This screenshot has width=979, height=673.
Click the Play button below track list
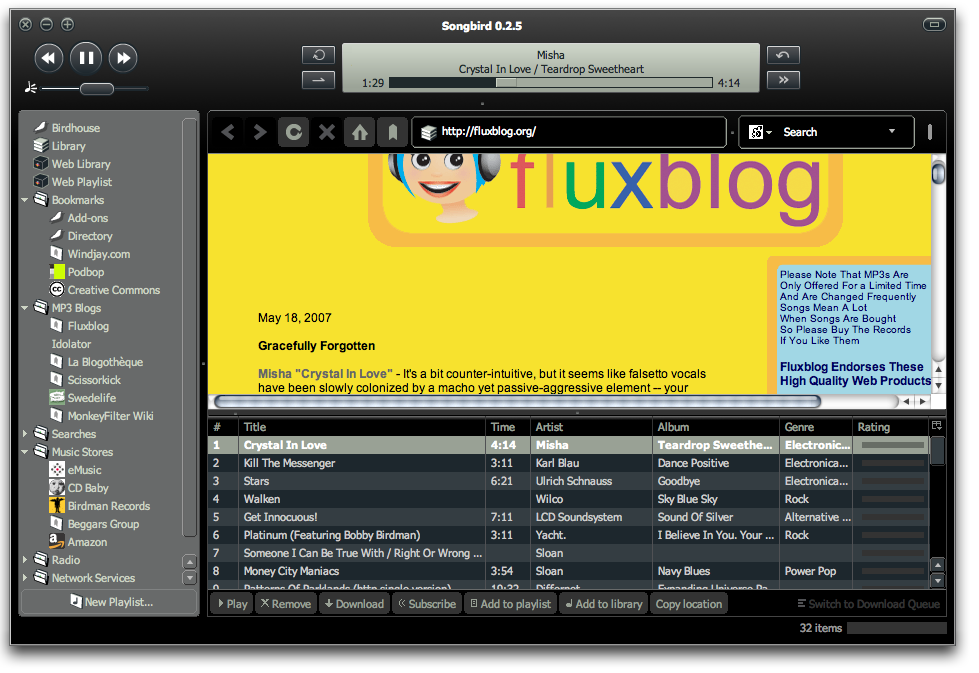232,604
